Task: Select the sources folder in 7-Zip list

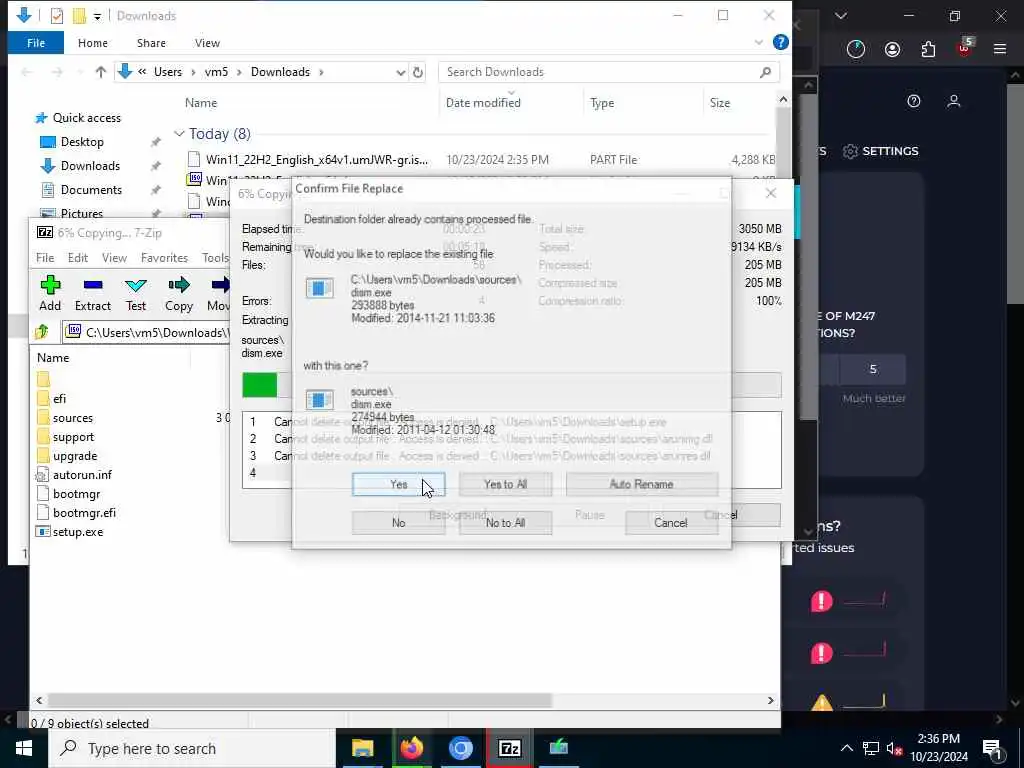Action: (x=72, y=418)
